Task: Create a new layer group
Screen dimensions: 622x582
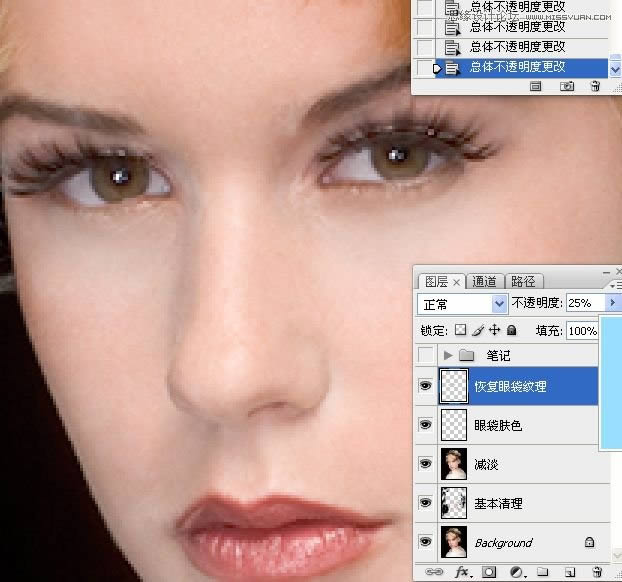Action: pyautogui.click(x=543, y=572)
